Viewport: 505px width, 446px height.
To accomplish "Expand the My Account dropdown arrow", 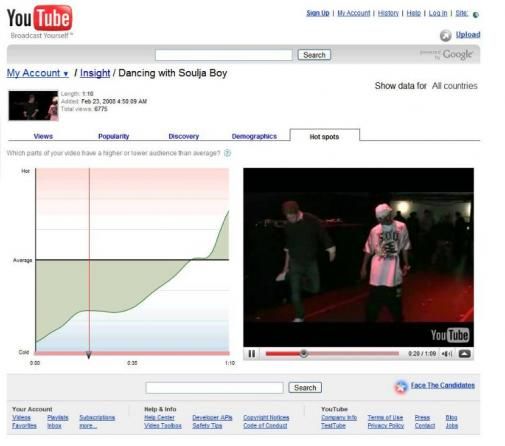I will coord(66,74).
